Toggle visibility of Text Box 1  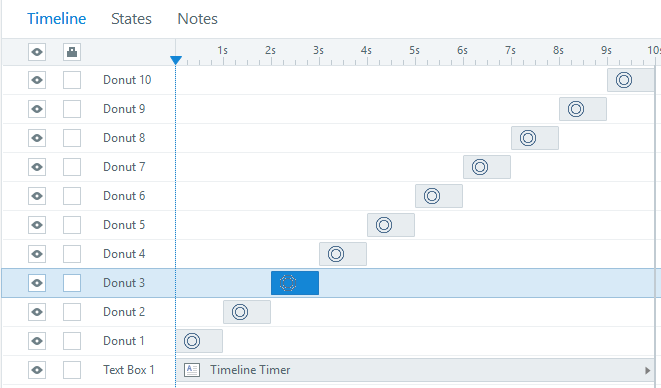37,370
